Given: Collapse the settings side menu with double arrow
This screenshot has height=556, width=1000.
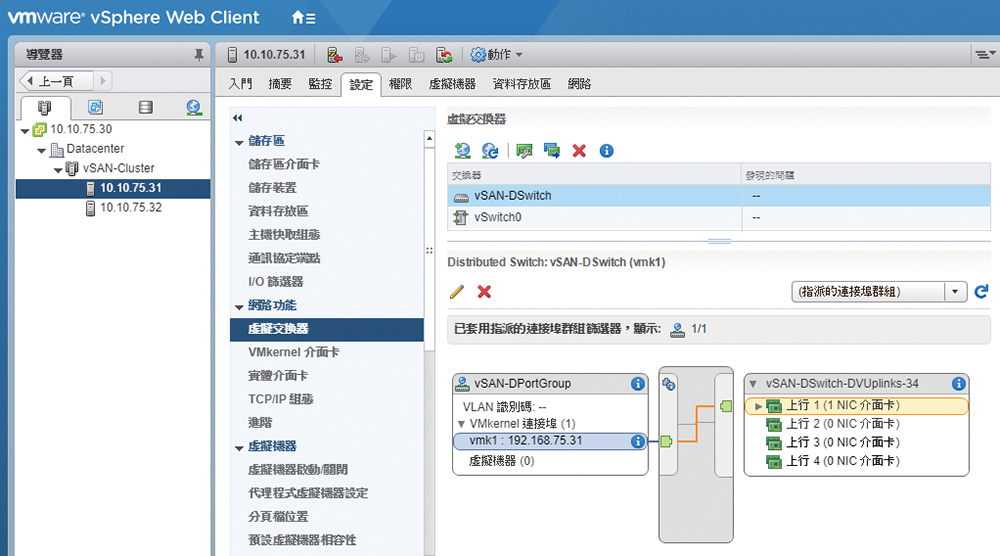Looking at the screenshot, I should [x=238, y=117].
